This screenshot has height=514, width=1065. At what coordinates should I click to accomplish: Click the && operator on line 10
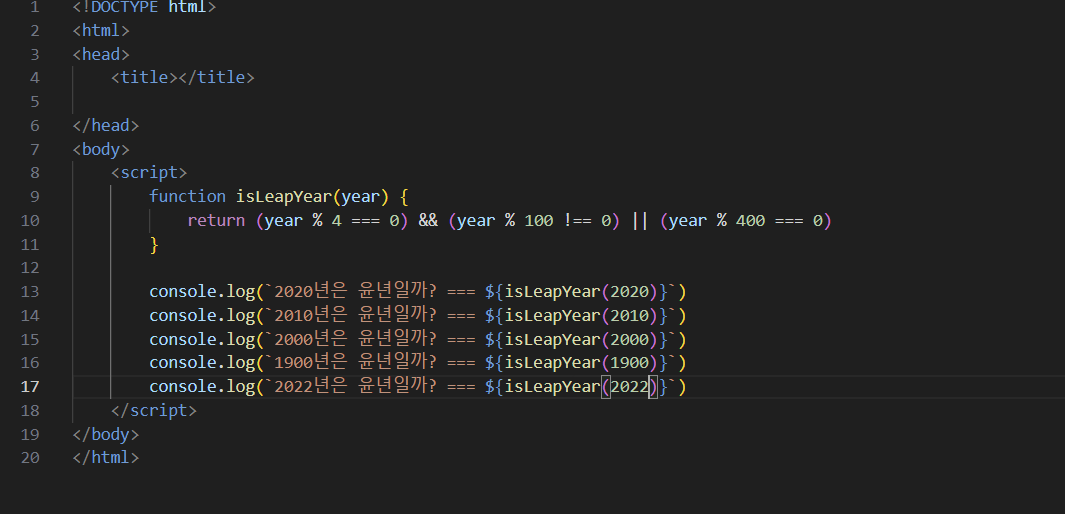click(428, 221)
